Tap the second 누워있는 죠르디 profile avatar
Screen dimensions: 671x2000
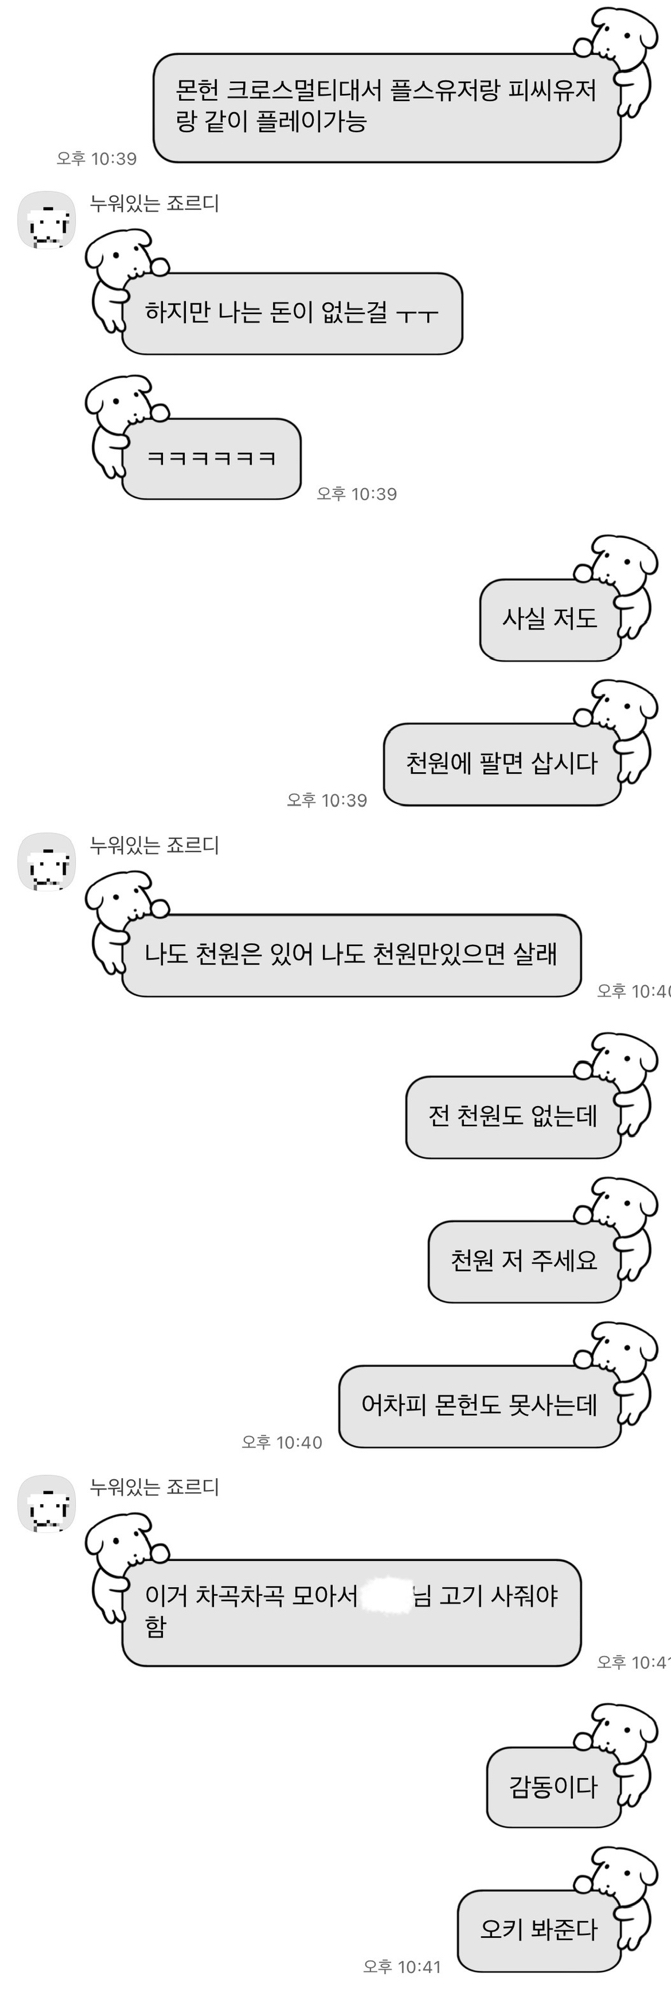point(47,861)
